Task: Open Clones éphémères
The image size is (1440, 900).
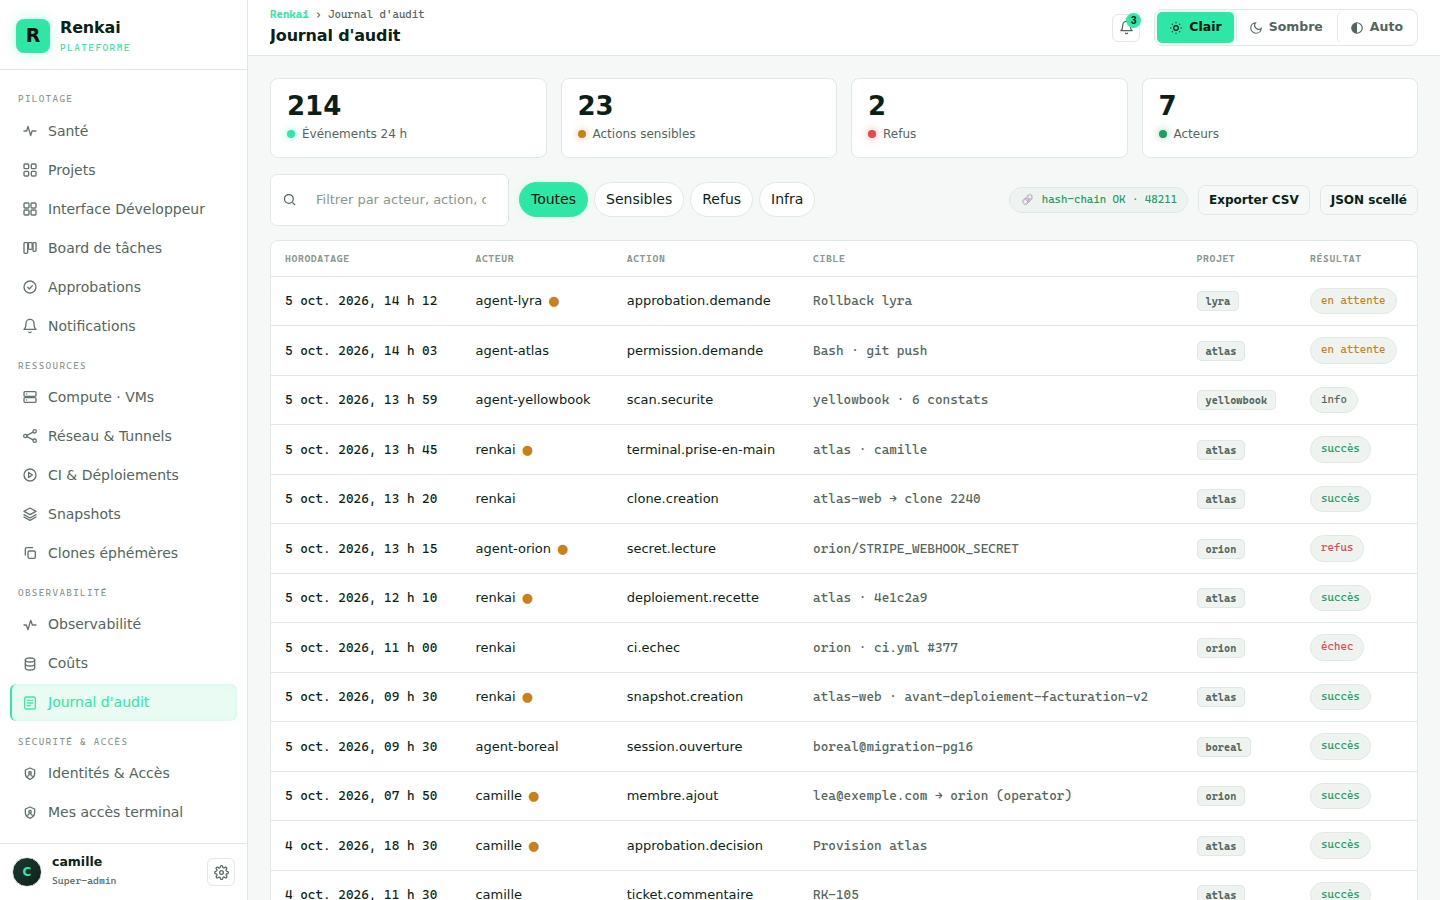Action: click(124, 553)
